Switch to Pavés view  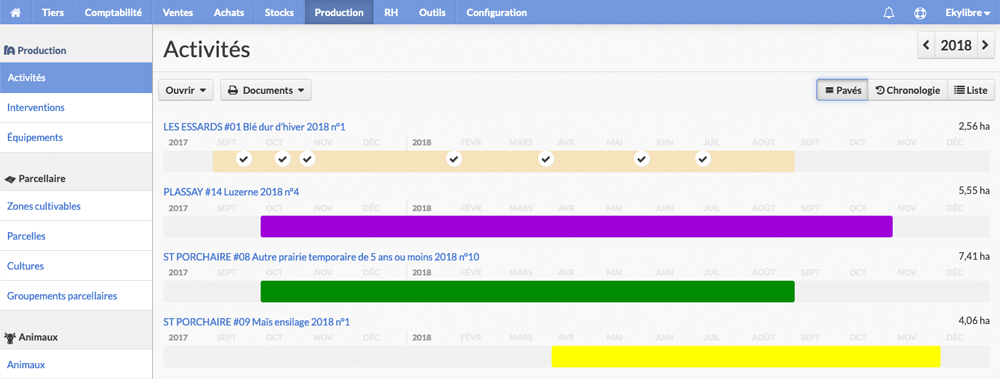(842, 91)
